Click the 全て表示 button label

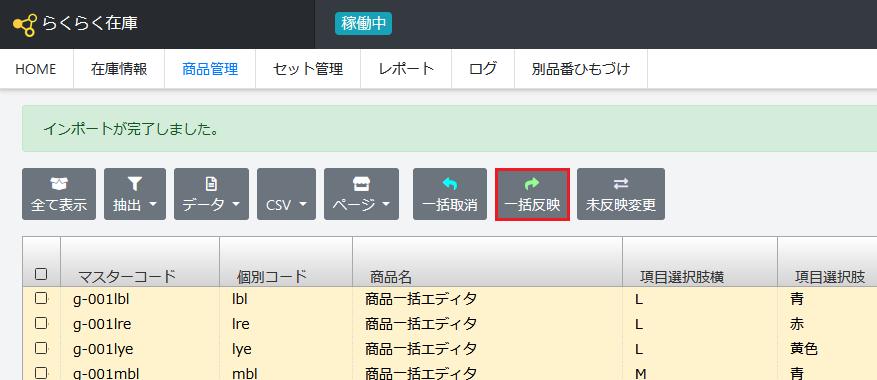click(x=59, y=205)
